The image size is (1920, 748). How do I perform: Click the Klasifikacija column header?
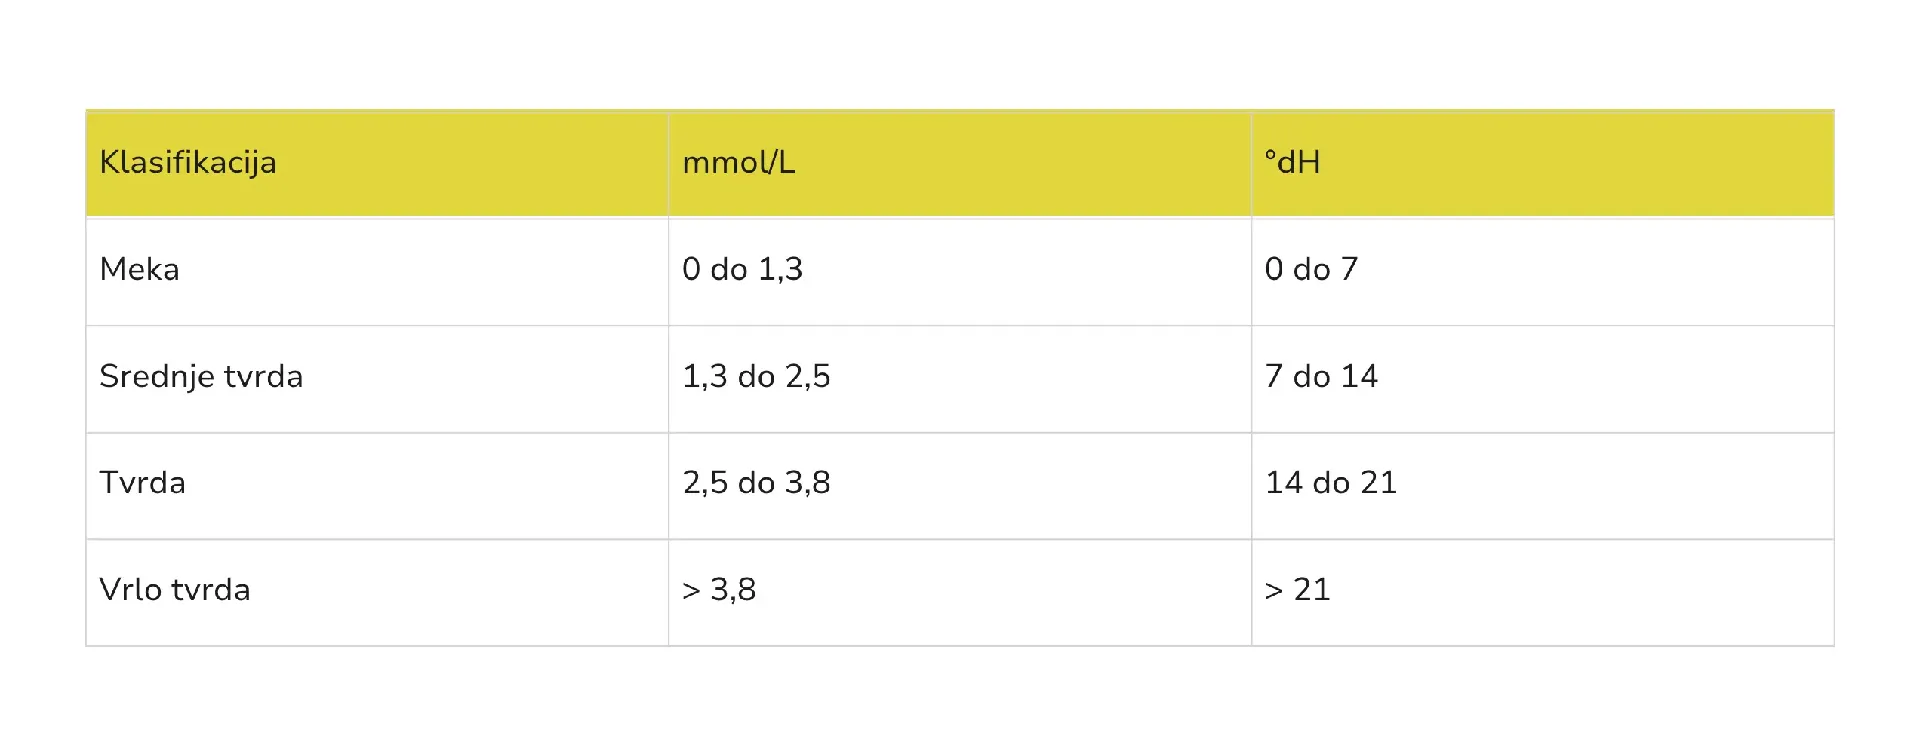point(188,162)
